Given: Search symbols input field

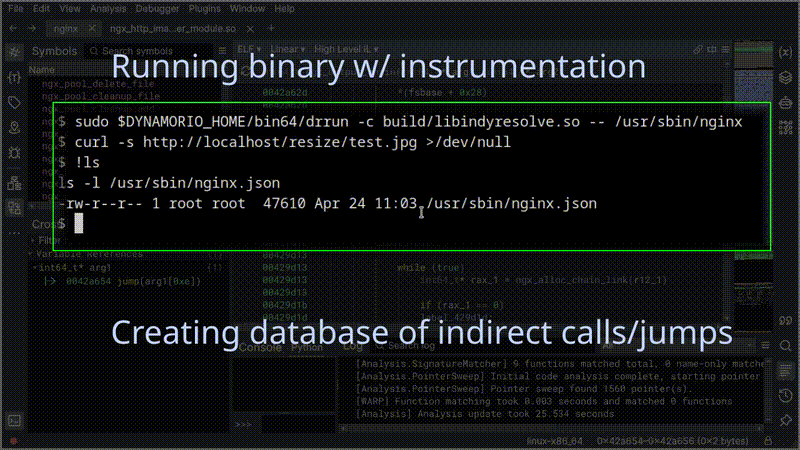Looking at the screenshot, I should coord(151,51).
